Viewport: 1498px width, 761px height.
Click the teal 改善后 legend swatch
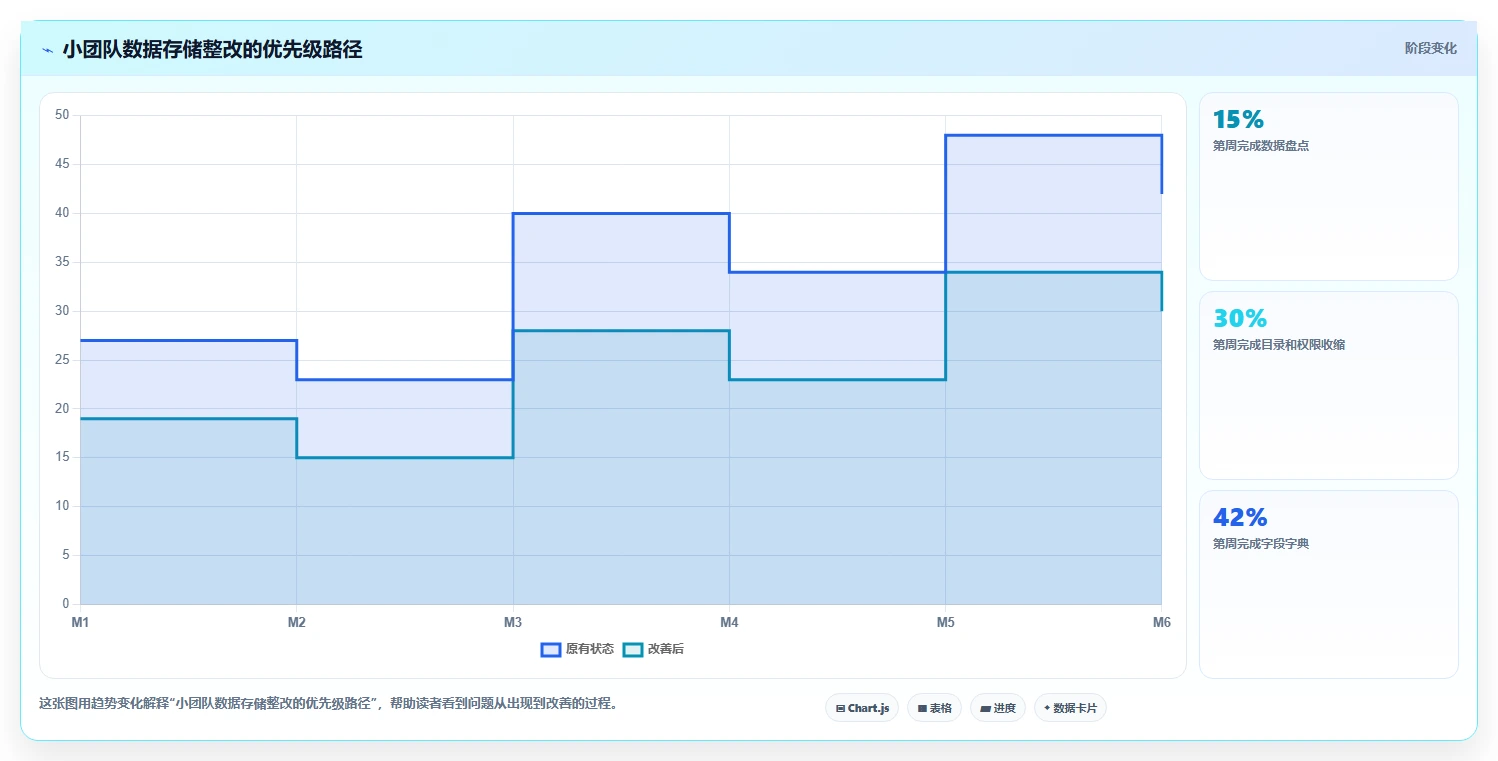(633, 649)
